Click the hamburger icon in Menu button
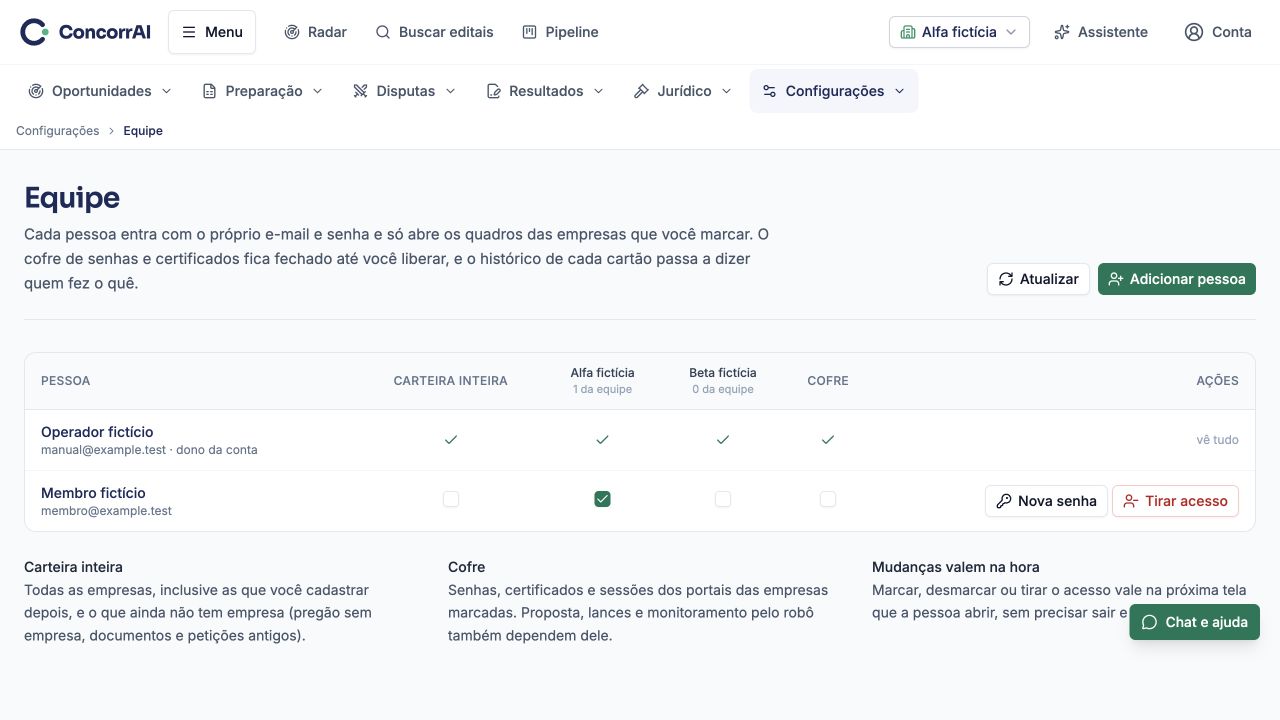 (189, 32)
